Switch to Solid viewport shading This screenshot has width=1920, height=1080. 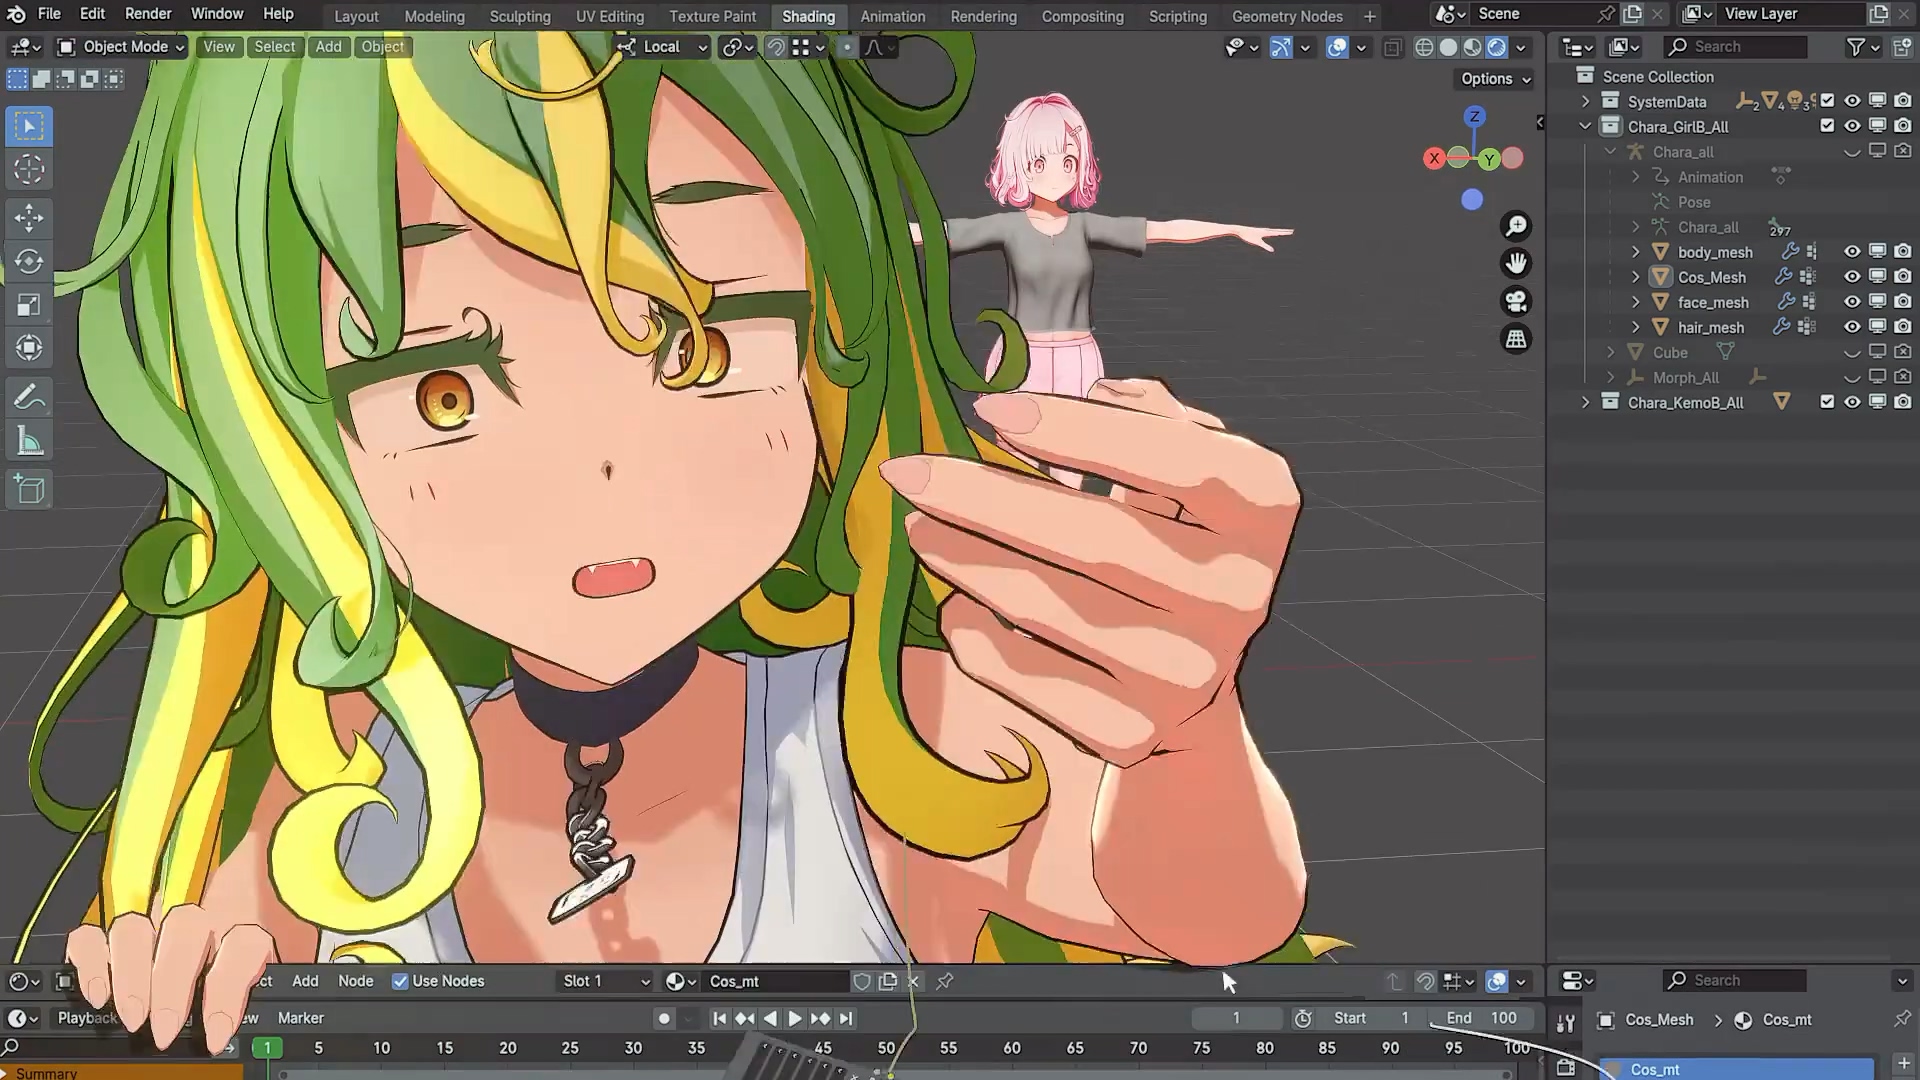tap(1448, 47)
